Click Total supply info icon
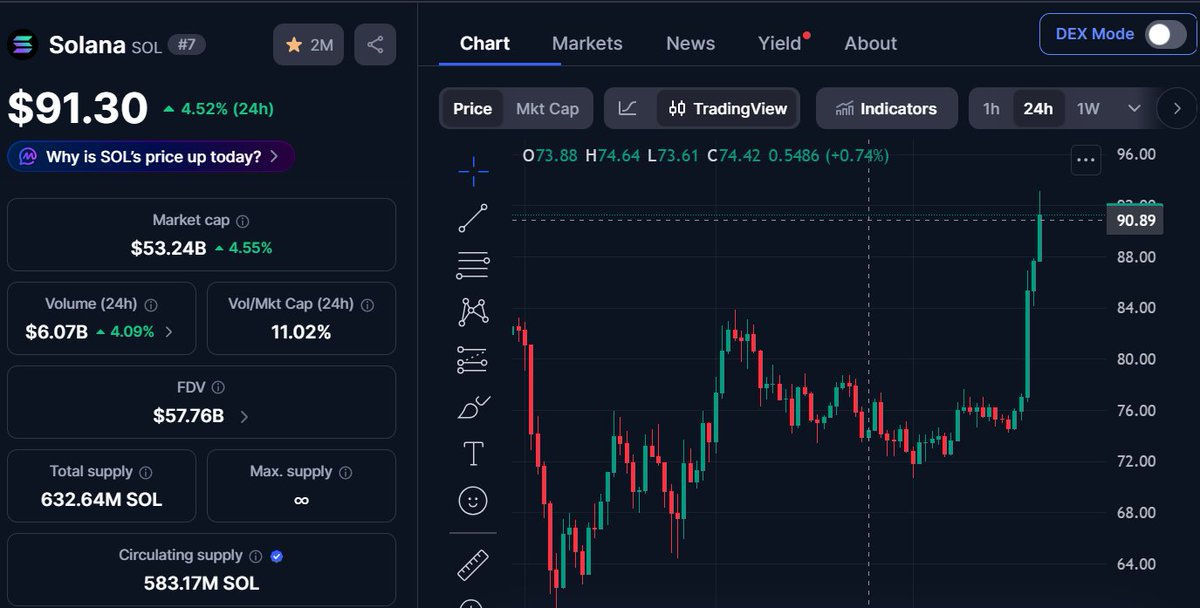 [146, 472]
